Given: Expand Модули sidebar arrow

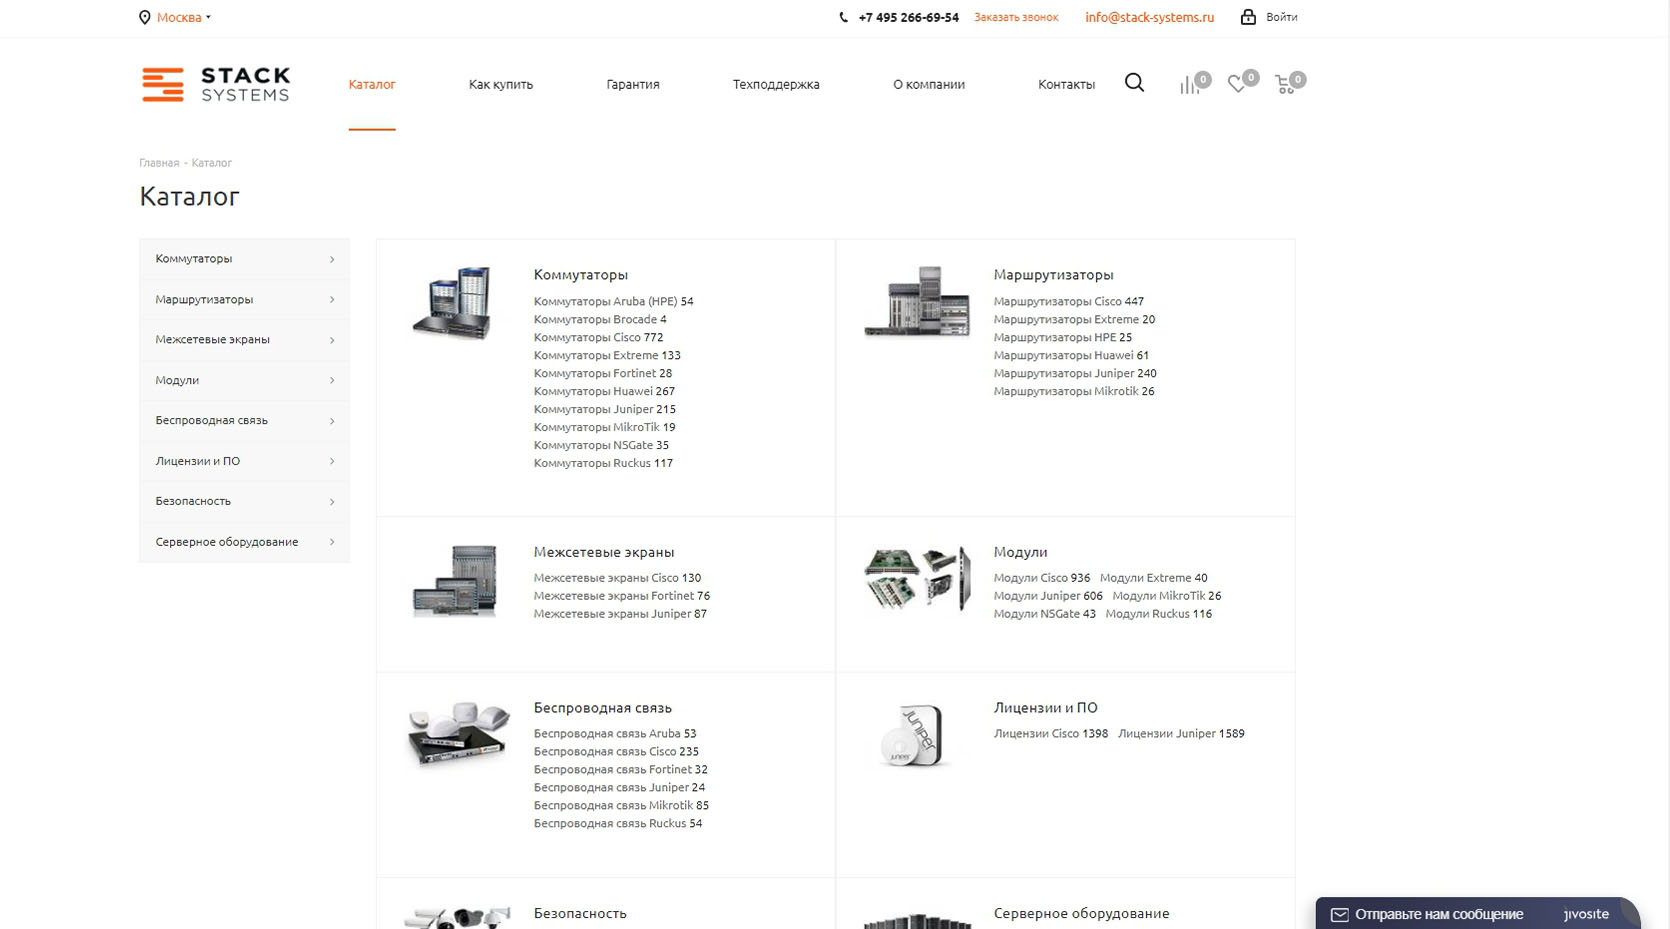Looking at the screenshot, I should 332,380.
